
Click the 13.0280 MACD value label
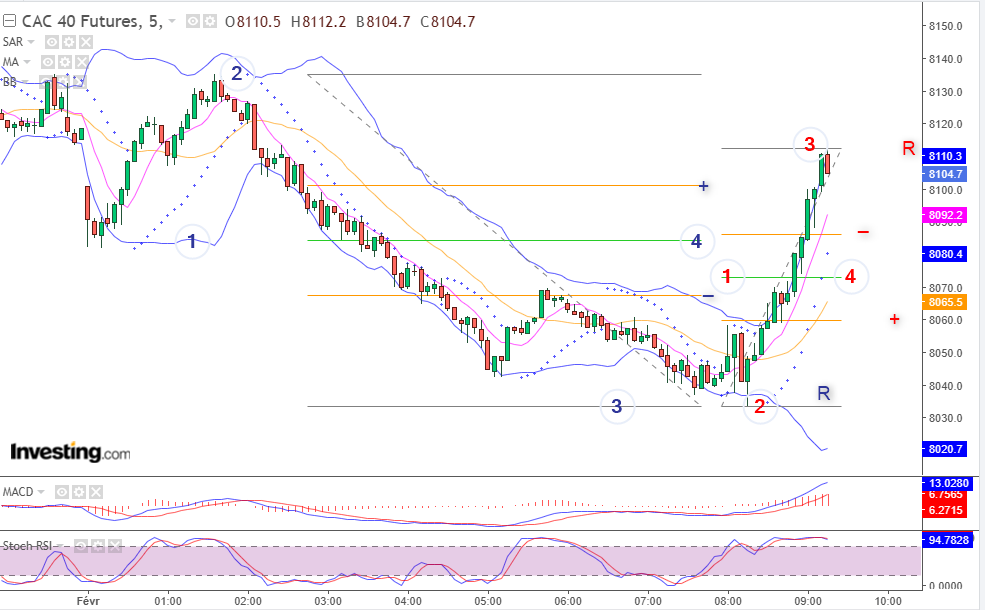pyautogui.click(x=949, y=483)
